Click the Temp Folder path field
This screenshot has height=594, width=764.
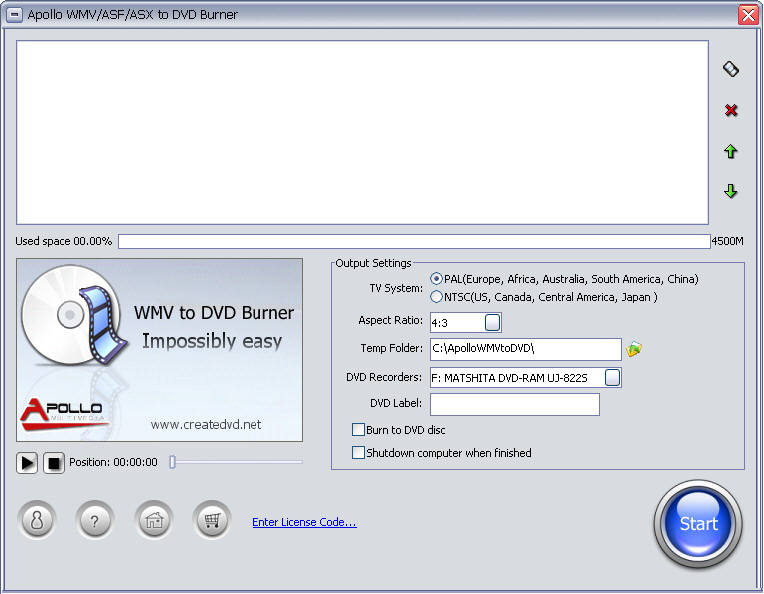pos(526,349)
